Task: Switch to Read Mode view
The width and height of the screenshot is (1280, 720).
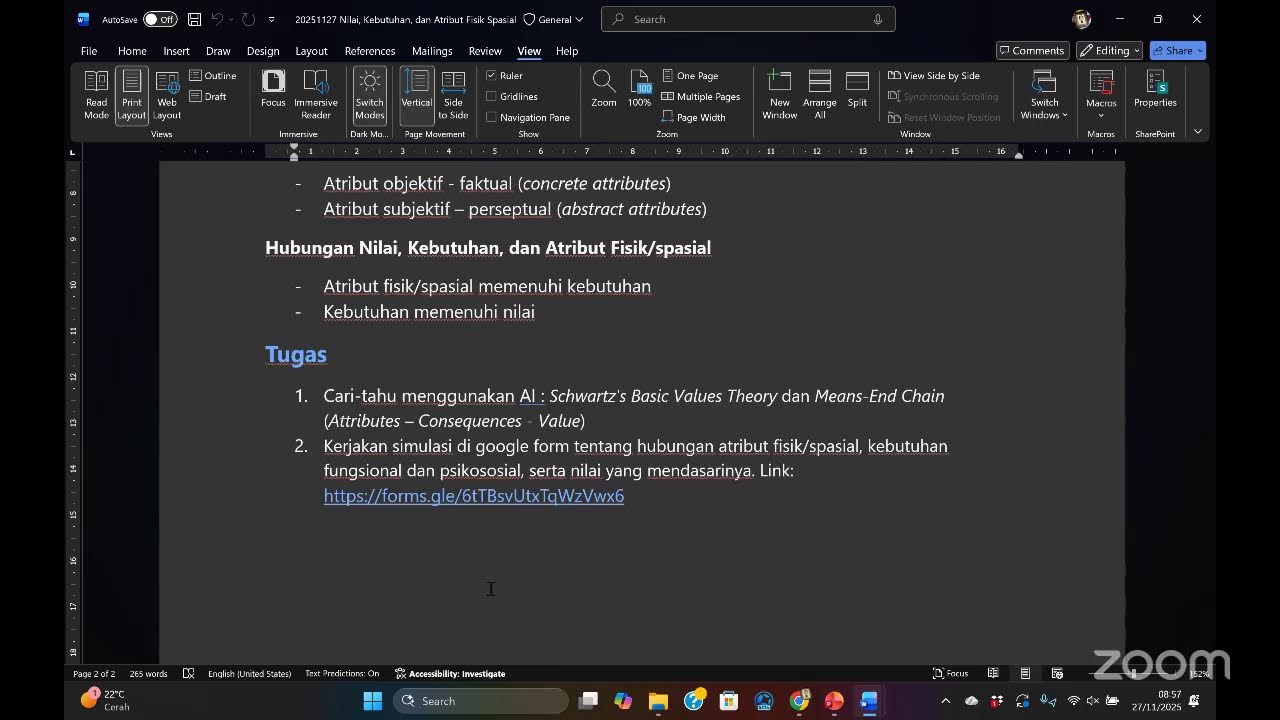Action: point(96,95)
